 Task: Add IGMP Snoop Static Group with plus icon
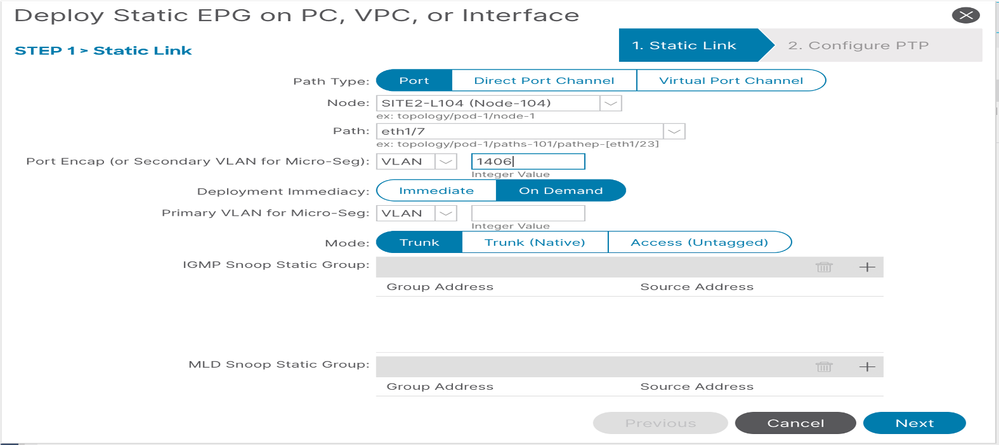[866, 267]
